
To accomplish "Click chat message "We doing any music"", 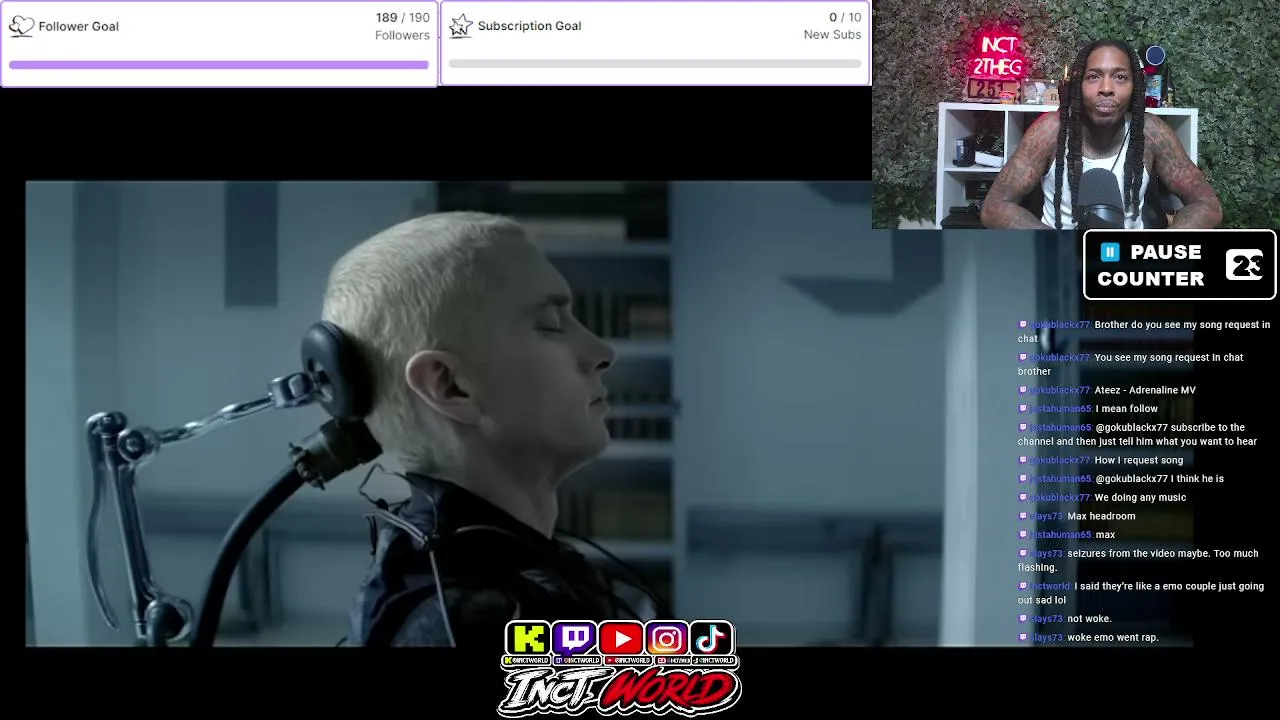I will coord(1140,497).
